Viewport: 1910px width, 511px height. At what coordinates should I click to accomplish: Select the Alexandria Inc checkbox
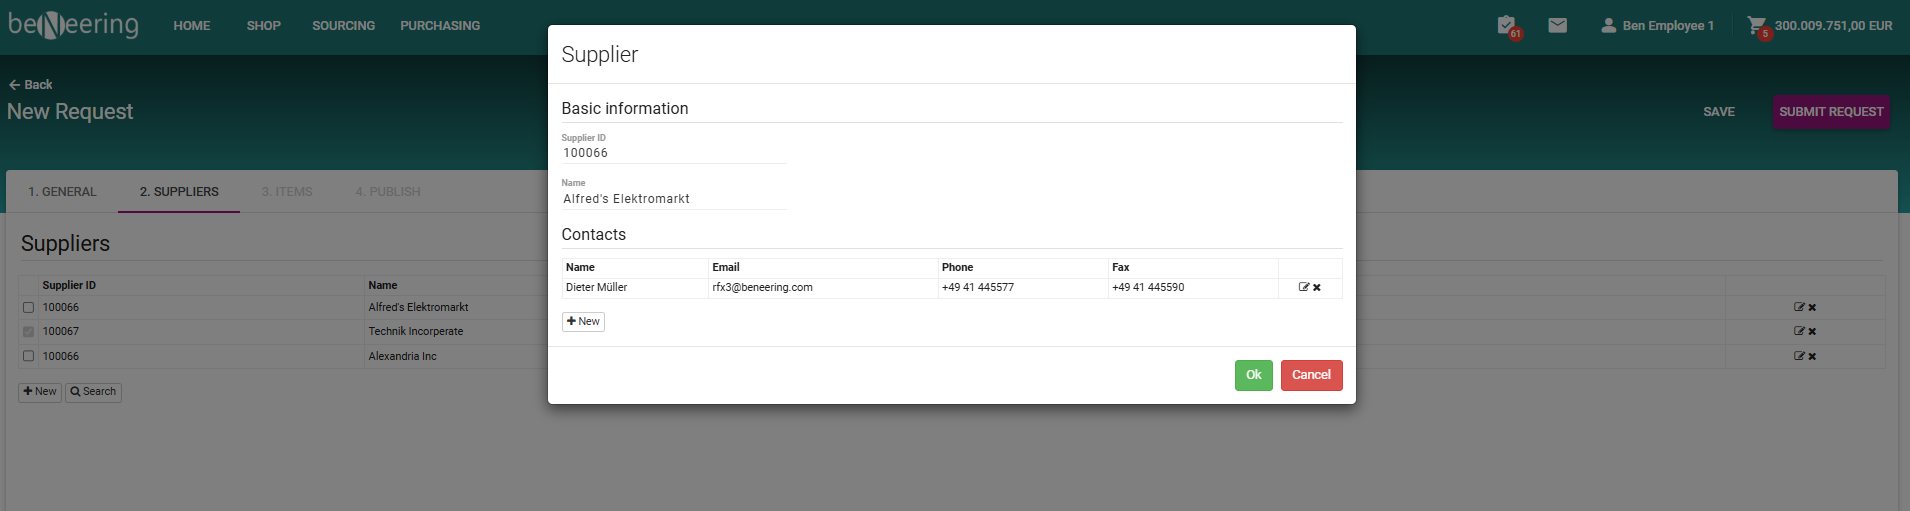[x=28, y=356]
